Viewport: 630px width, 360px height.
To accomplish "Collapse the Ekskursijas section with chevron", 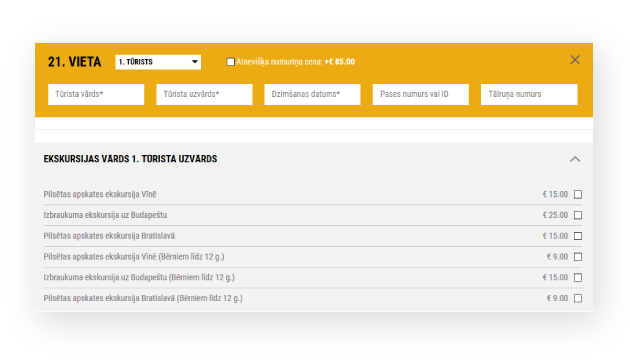I will pos(575,159).
